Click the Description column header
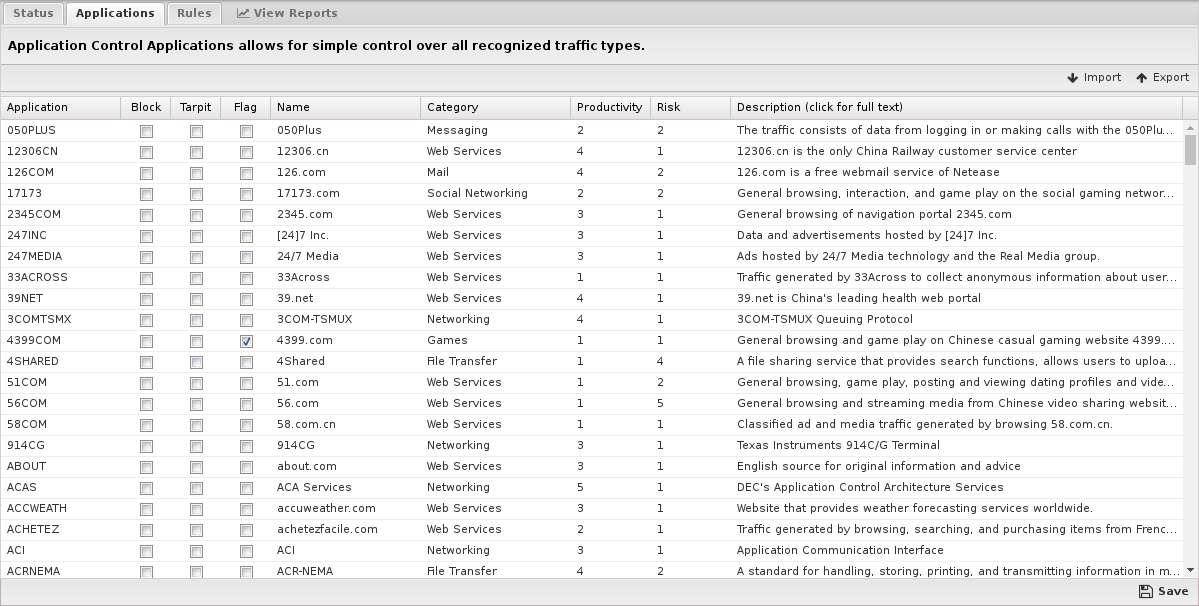The image size is (1199, 606). 957,107
